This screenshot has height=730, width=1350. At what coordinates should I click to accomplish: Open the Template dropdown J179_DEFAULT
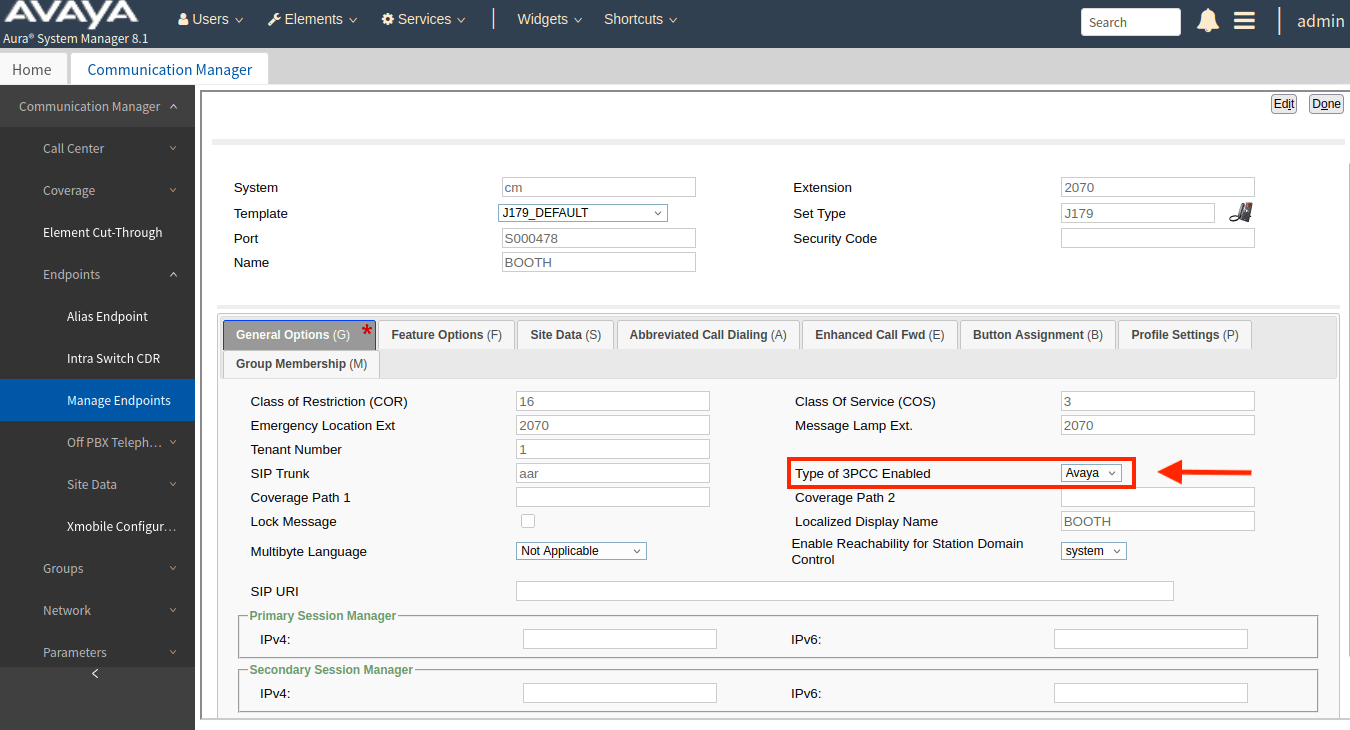tap(582, 213)
